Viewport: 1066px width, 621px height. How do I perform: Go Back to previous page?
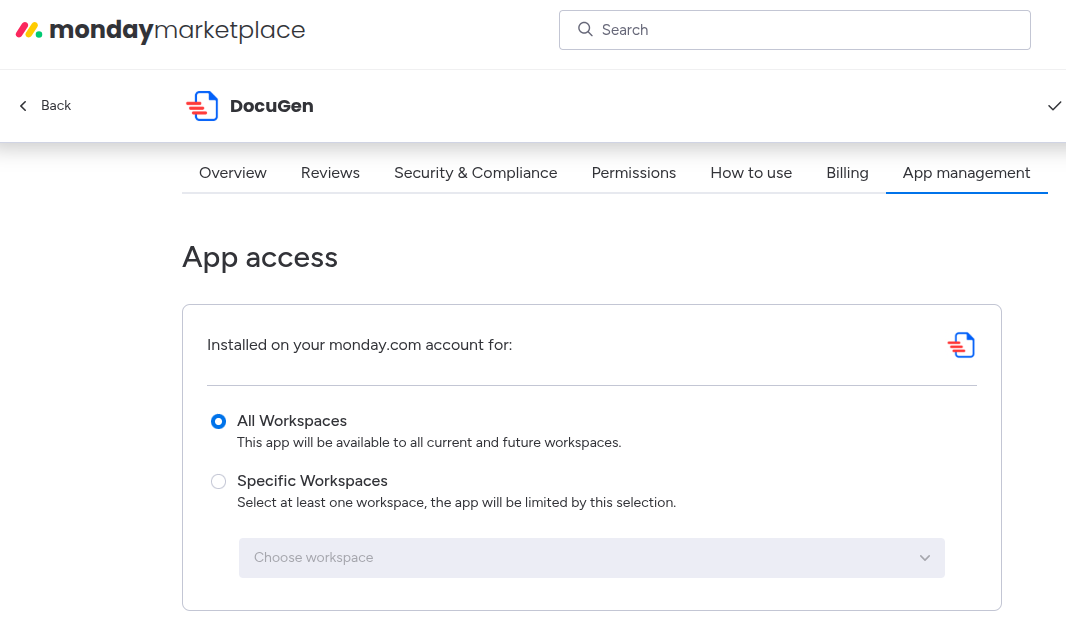(45, 105)
